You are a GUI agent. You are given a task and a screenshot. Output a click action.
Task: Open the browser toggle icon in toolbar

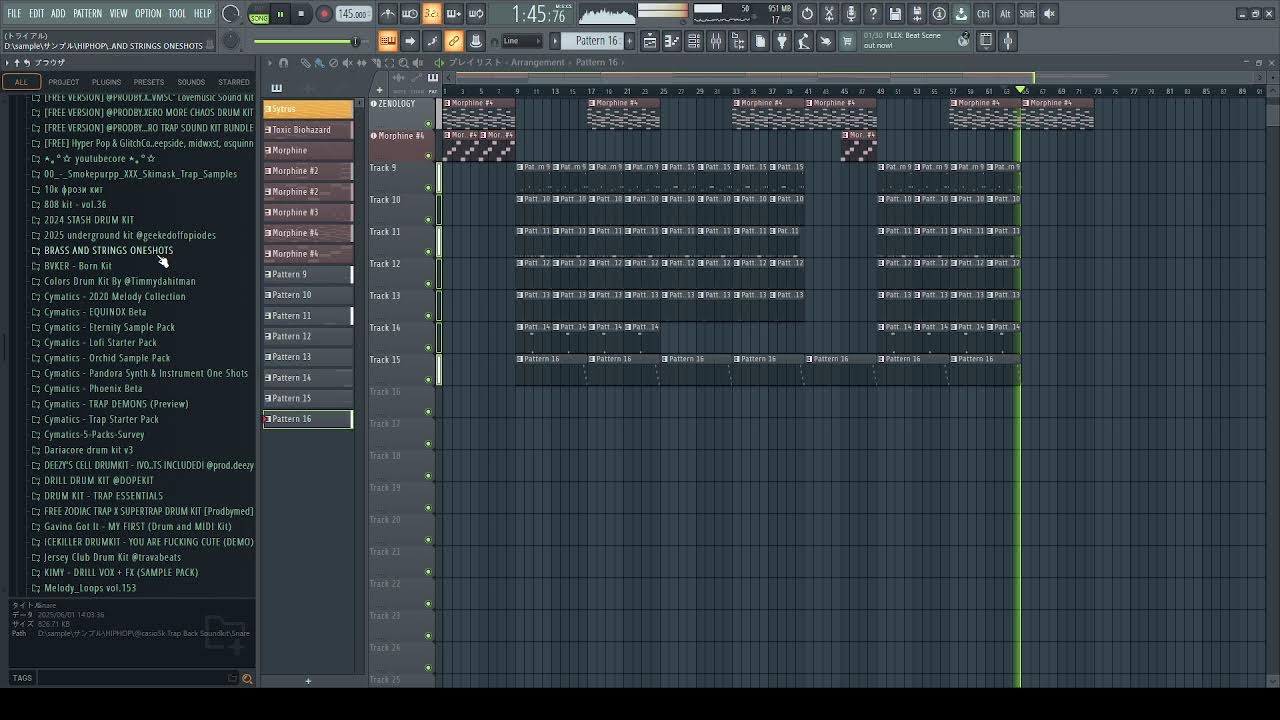click(738, 41)
